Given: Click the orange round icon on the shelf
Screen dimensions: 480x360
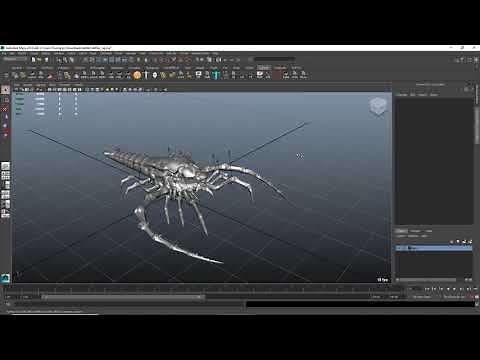Looking at the screenshot, I should tap(137, 75).
